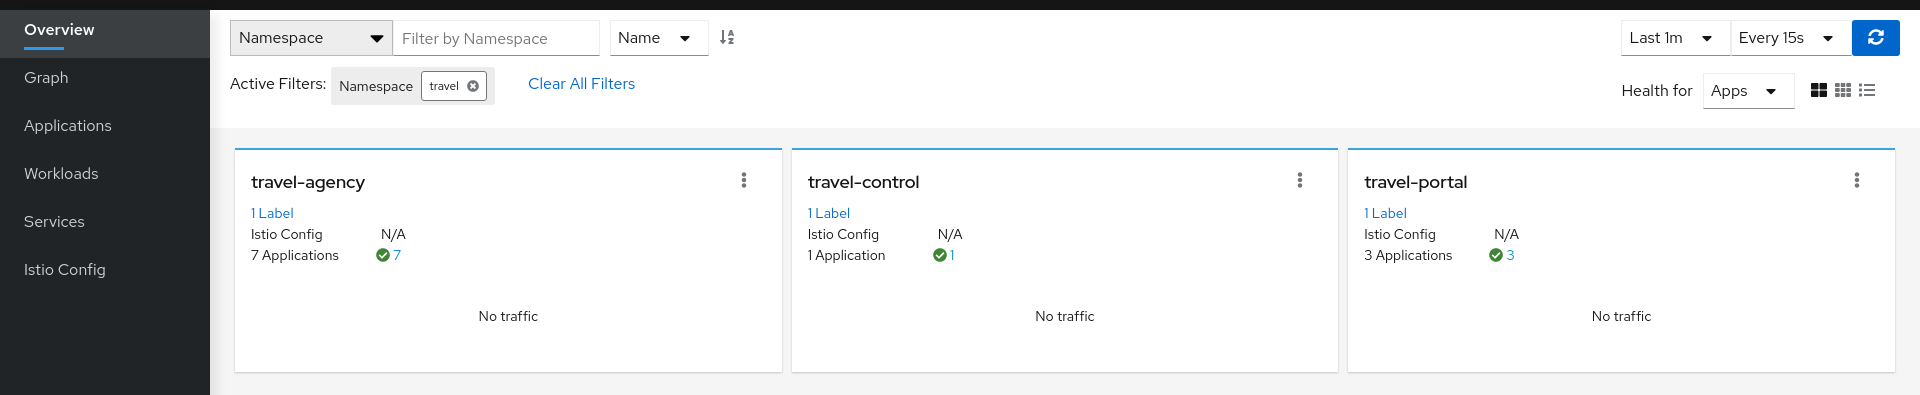Switch to expanded card view
Viewport: 1920px width, 395px height.
[1819, 90]
